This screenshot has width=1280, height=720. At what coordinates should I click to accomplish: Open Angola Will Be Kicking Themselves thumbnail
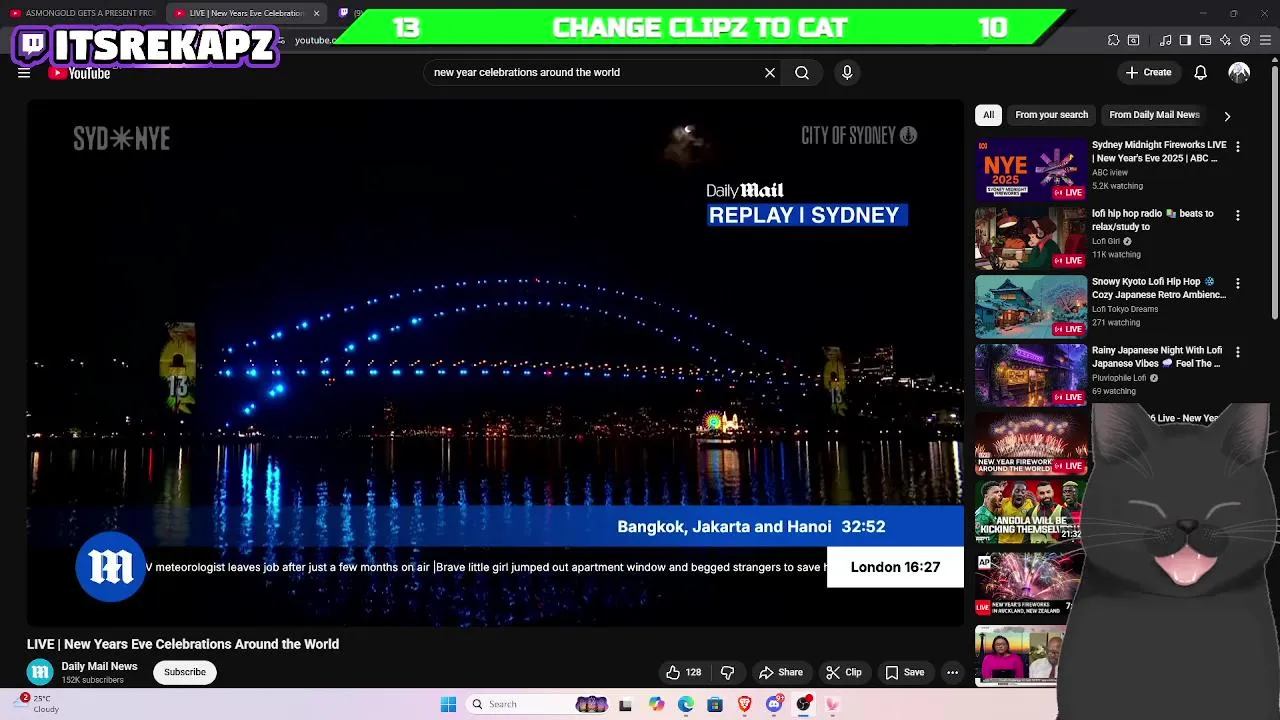[1031, 511]
